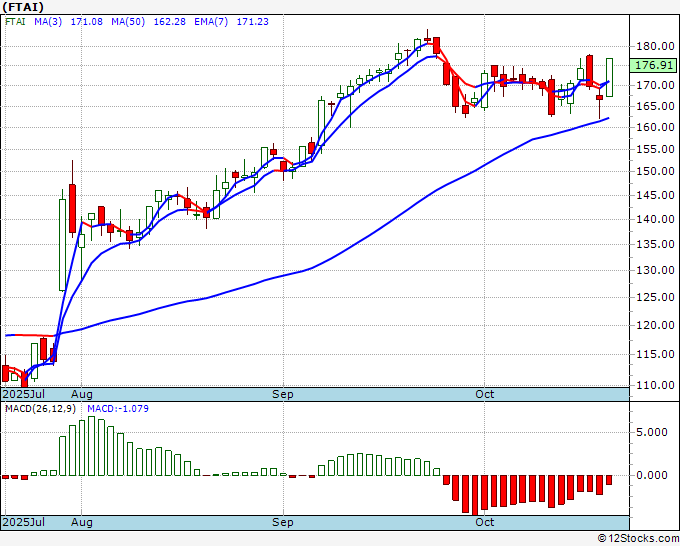Viewport: 680px width, 546px height.
Task: Click the EMA(7) legend label
Action: click(x=211, y=22)
